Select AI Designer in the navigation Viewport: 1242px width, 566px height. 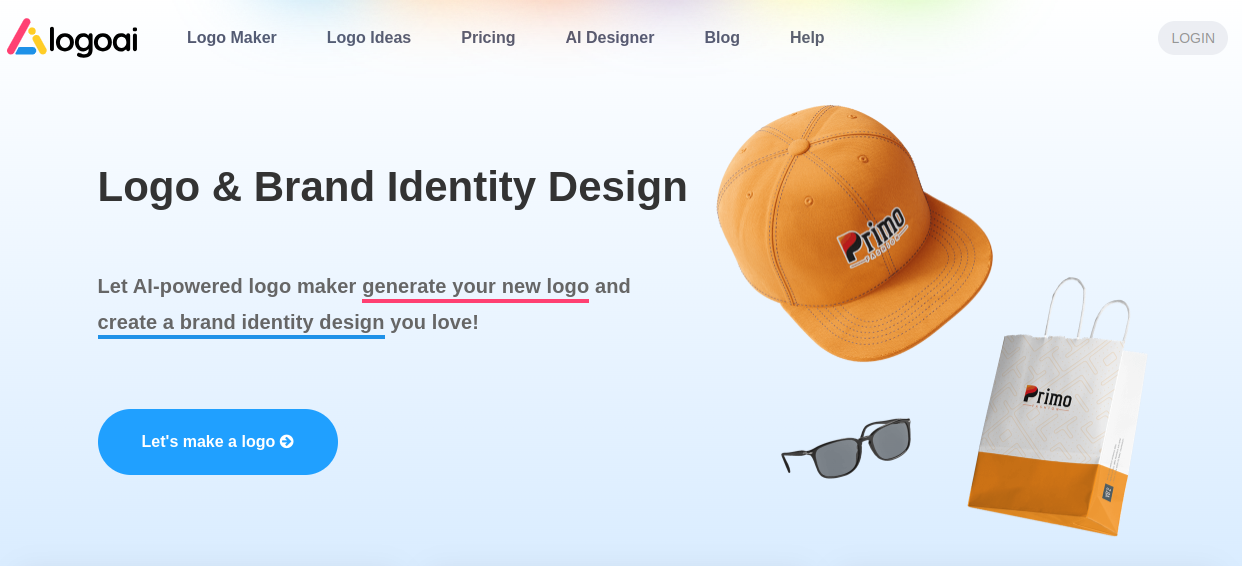pyautogui.click(x=609, y=38)
